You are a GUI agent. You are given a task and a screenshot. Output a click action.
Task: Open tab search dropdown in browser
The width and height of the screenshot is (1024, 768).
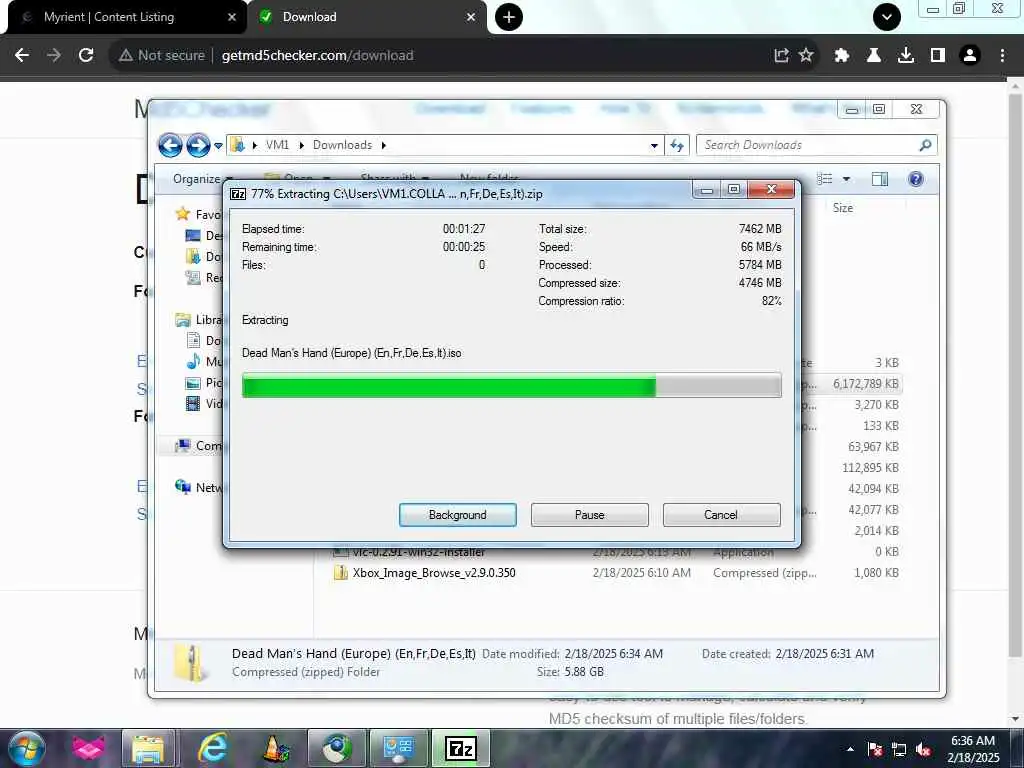tap(886, 17)
